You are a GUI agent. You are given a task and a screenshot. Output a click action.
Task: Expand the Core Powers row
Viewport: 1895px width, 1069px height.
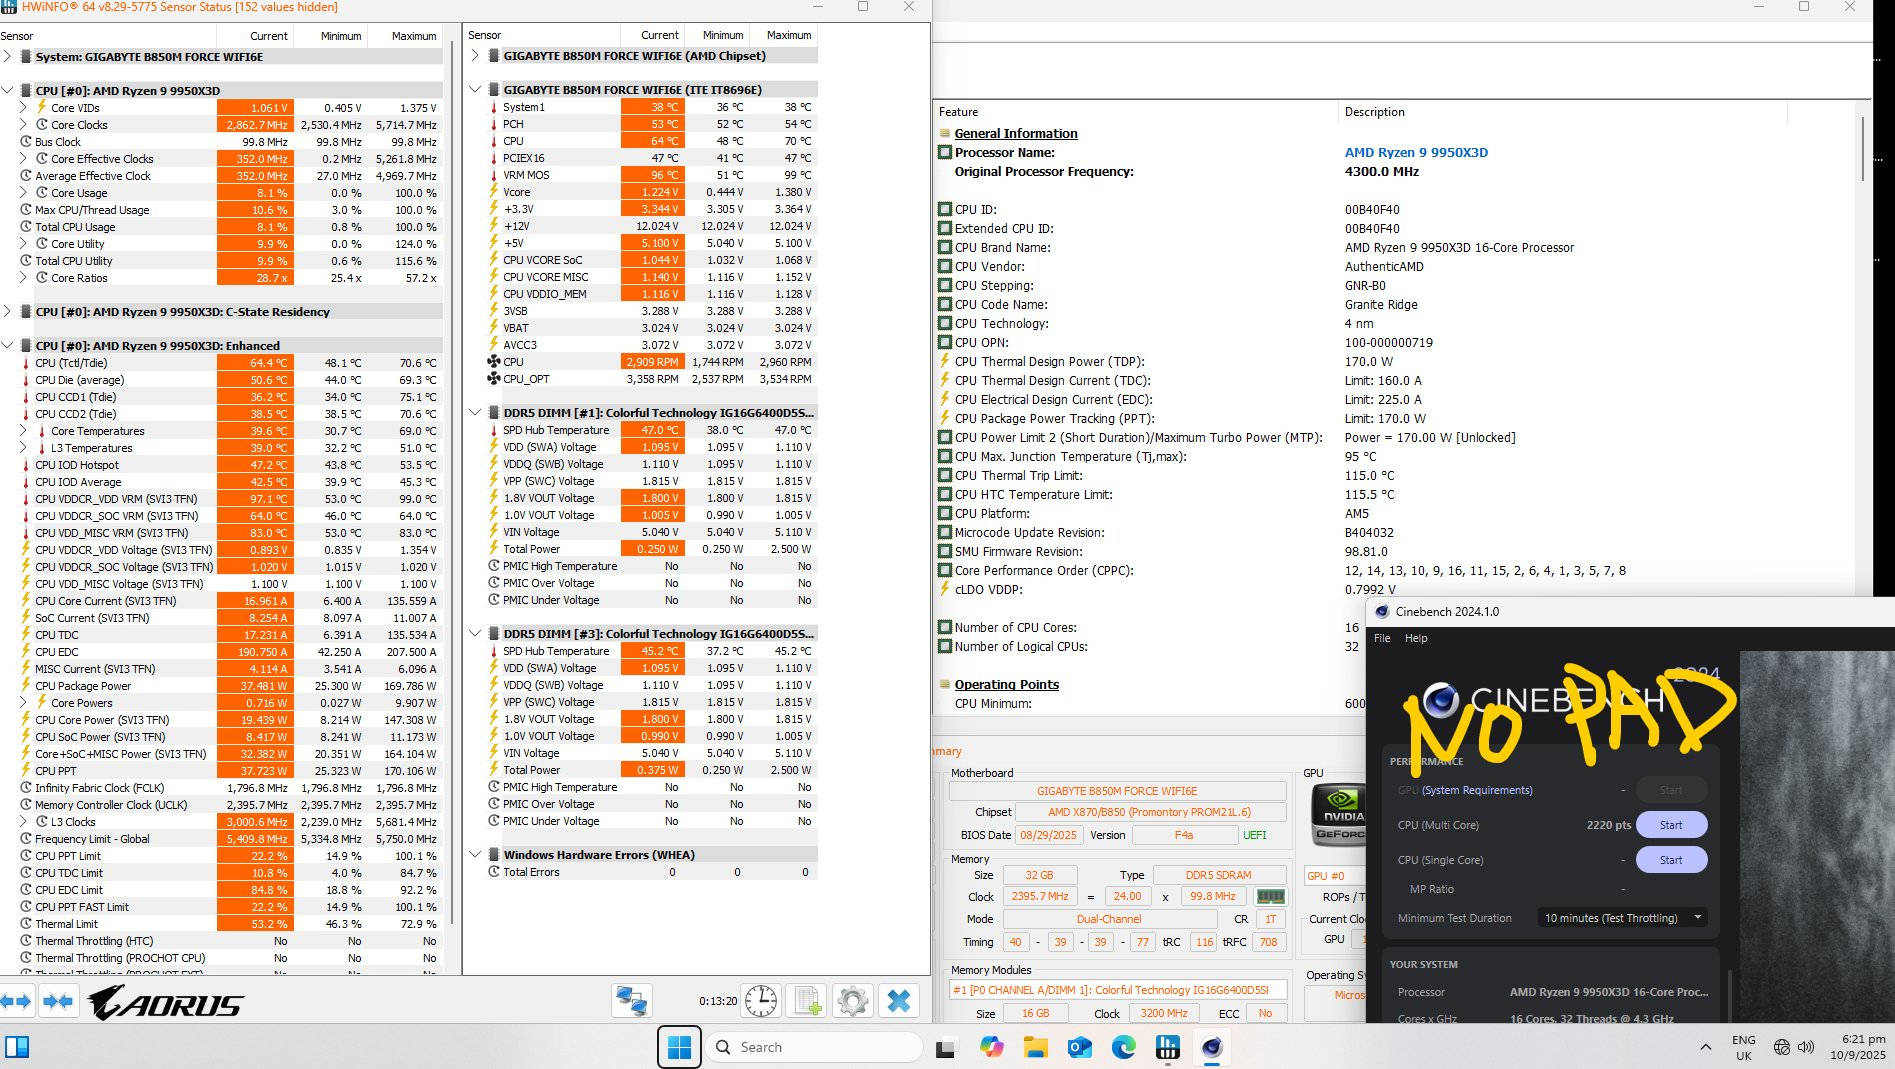[x=24, y=703]
